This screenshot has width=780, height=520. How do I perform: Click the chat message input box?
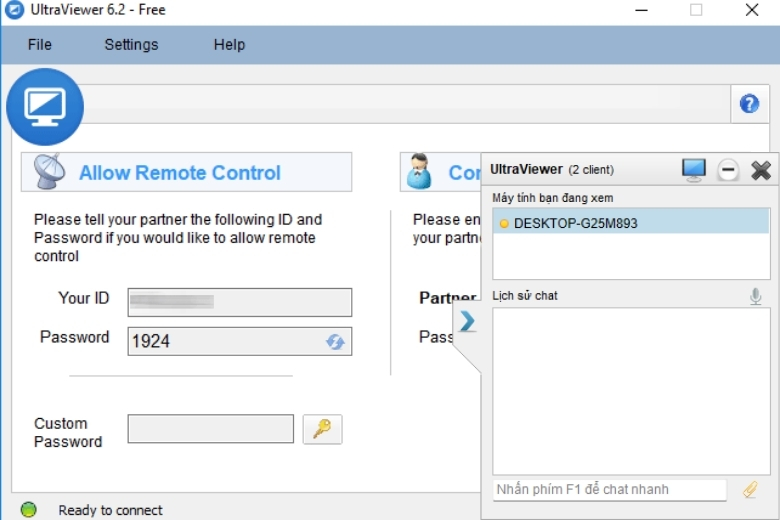pyautogui.click(x=610, y=490)
